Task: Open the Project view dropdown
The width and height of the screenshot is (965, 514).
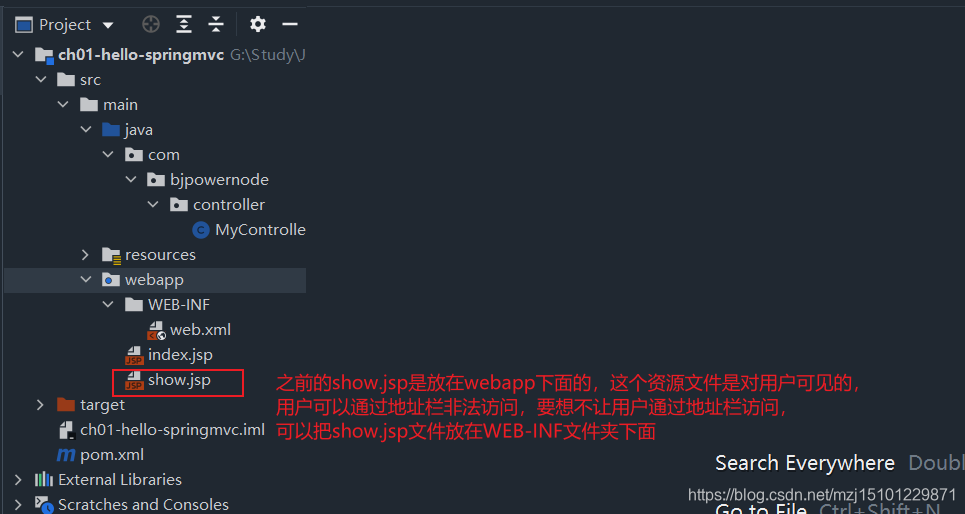Action: click(x=108, y=25)
